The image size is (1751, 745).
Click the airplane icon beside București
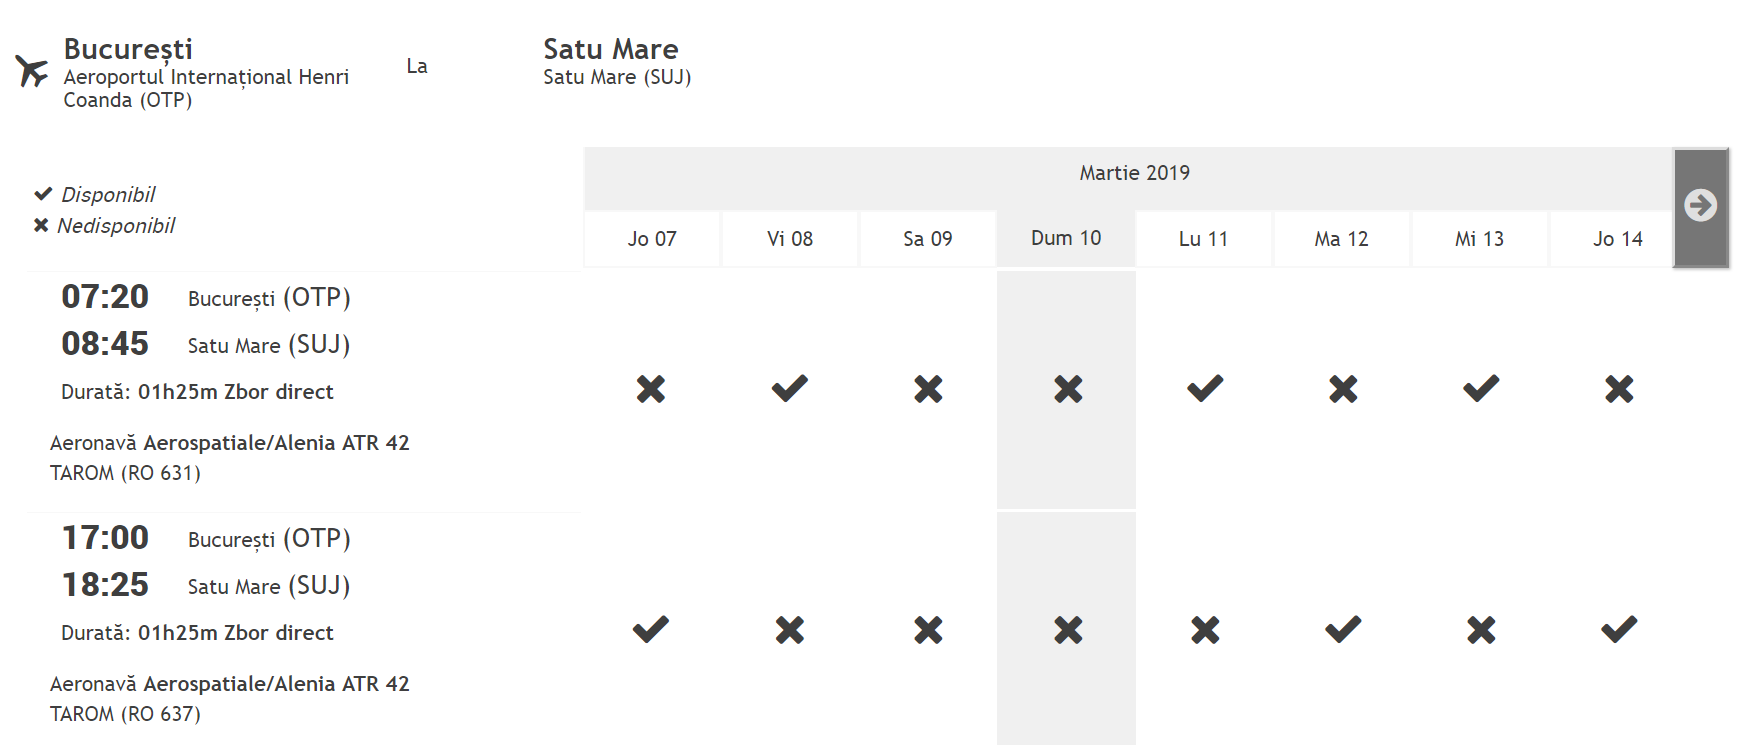tap(32, 71)
